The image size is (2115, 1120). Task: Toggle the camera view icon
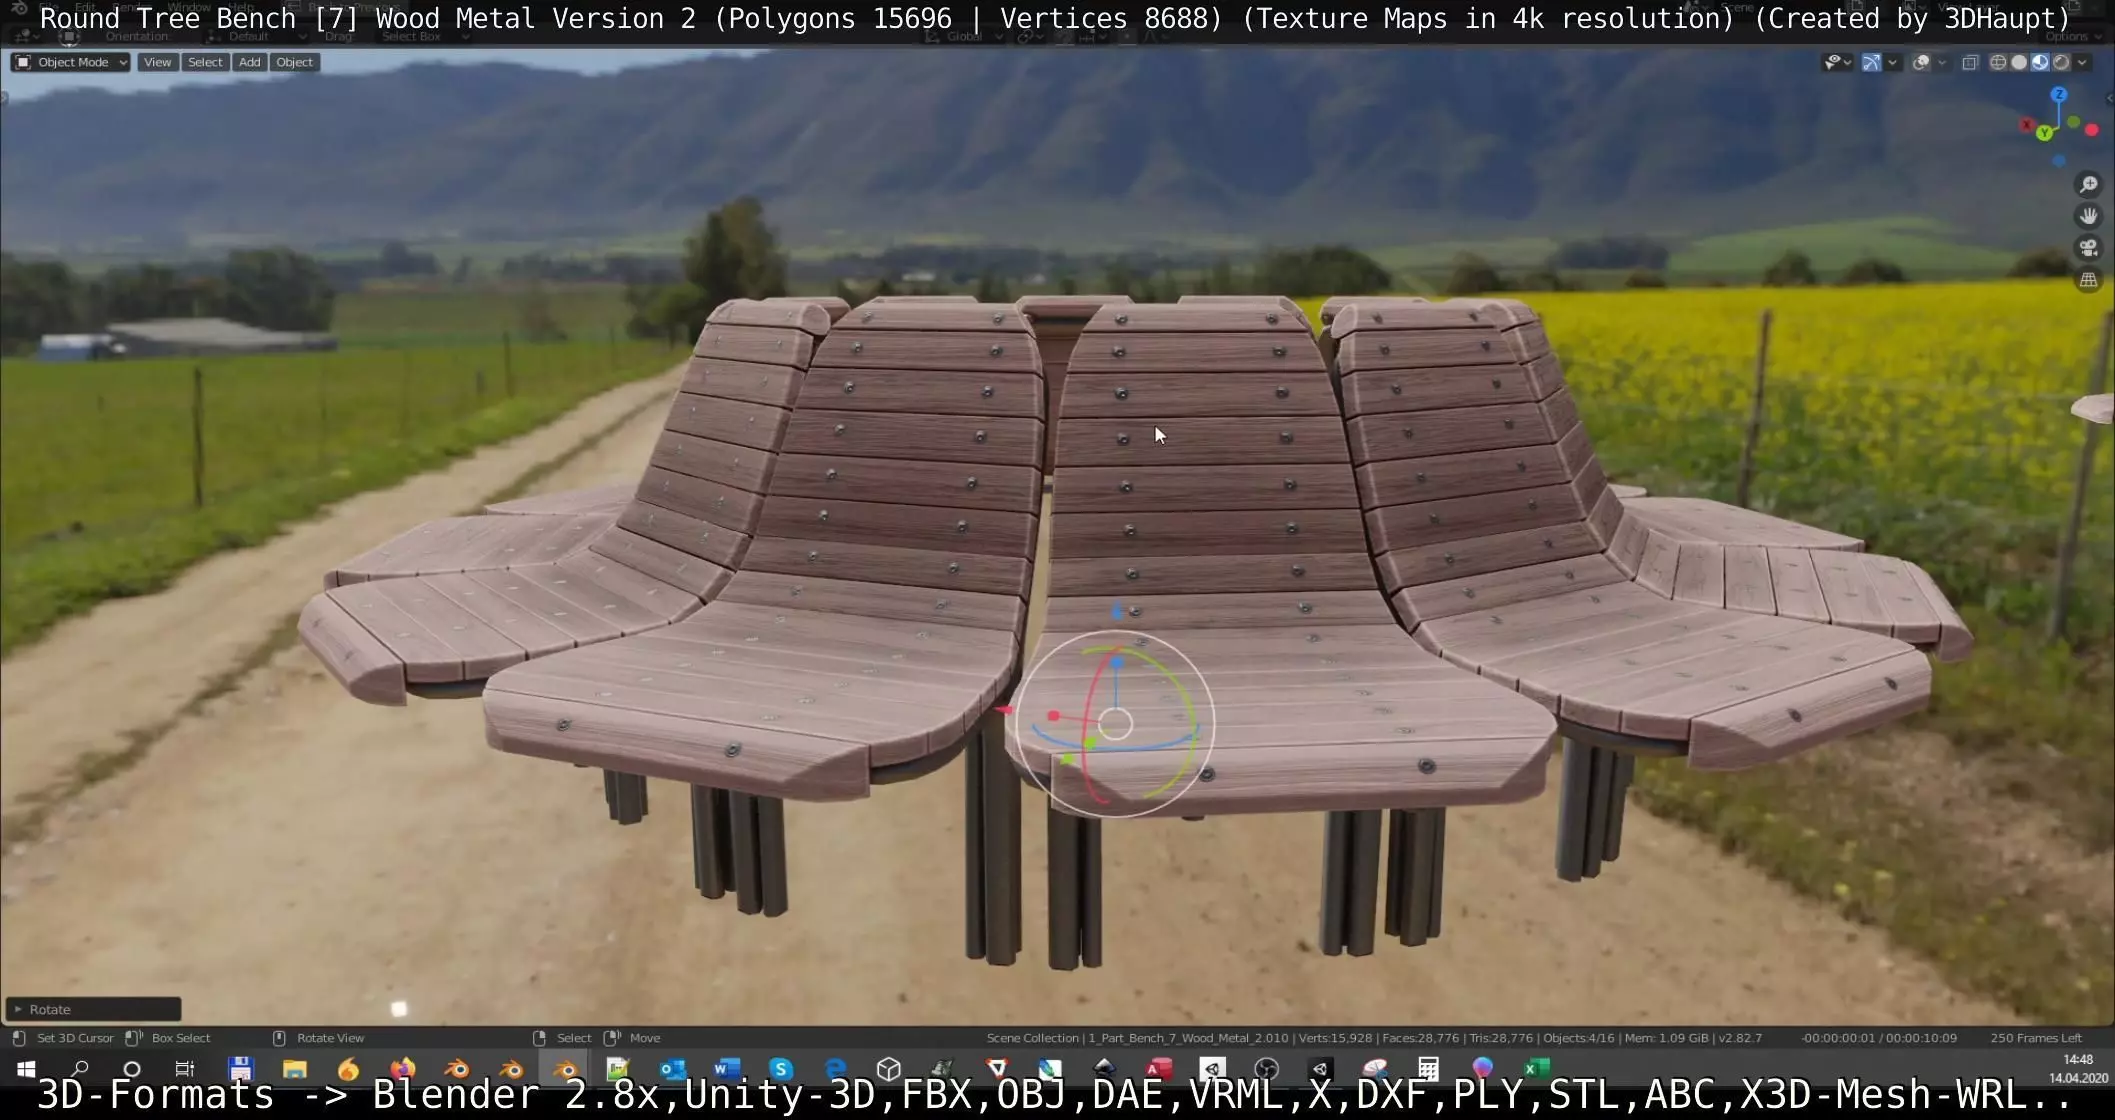click(x=2088, y=248)
